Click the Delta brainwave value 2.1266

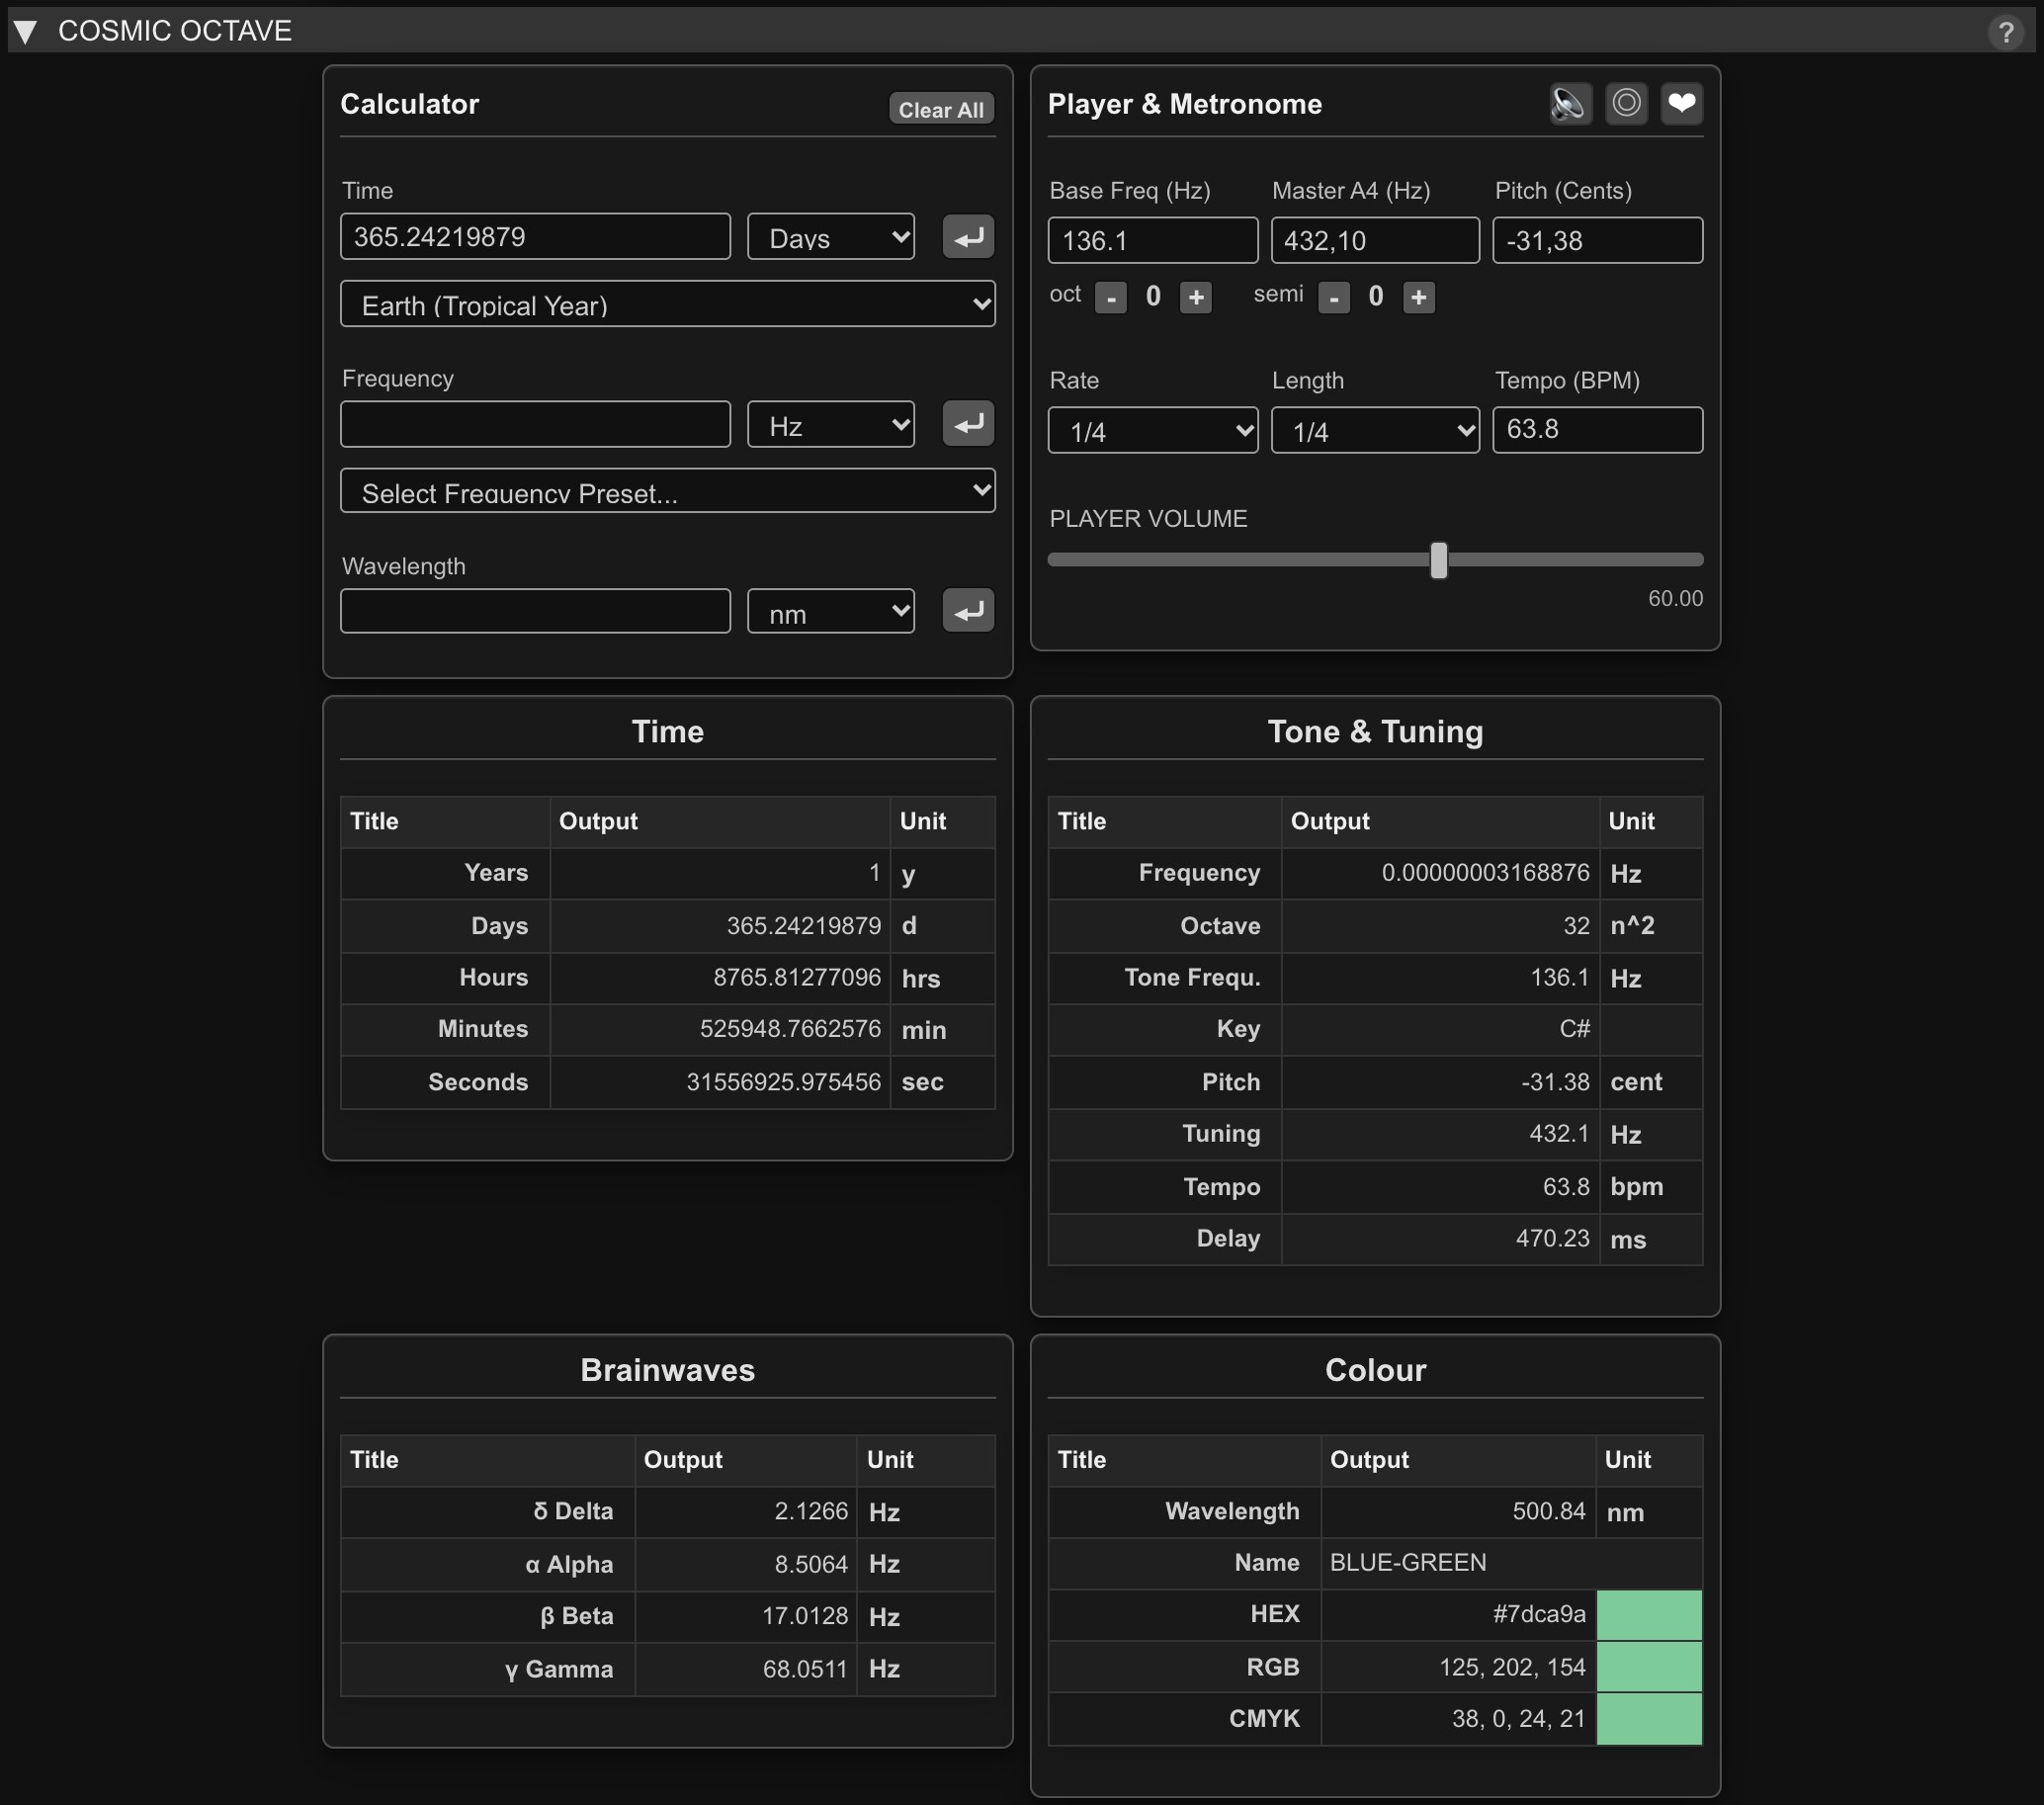pos(811,1511)
